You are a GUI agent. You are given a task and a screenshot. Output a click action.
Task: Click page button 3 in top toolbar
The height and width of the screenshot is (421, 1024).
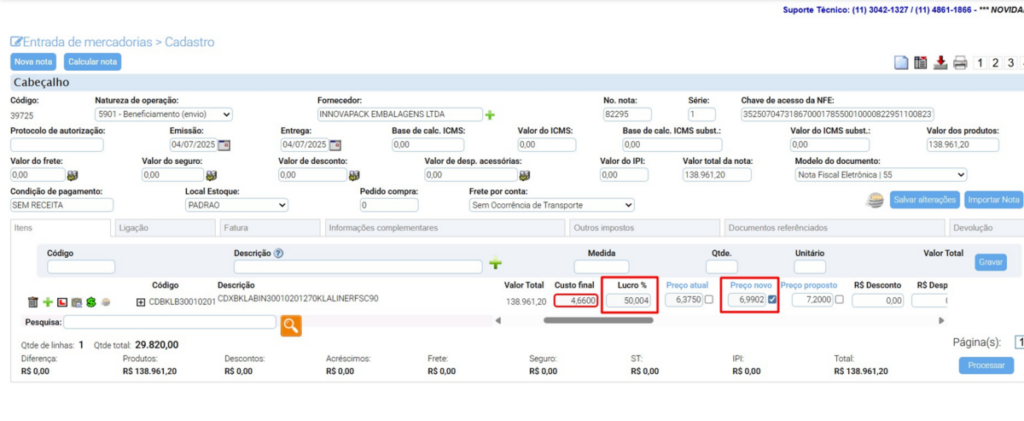(1011, 63)
